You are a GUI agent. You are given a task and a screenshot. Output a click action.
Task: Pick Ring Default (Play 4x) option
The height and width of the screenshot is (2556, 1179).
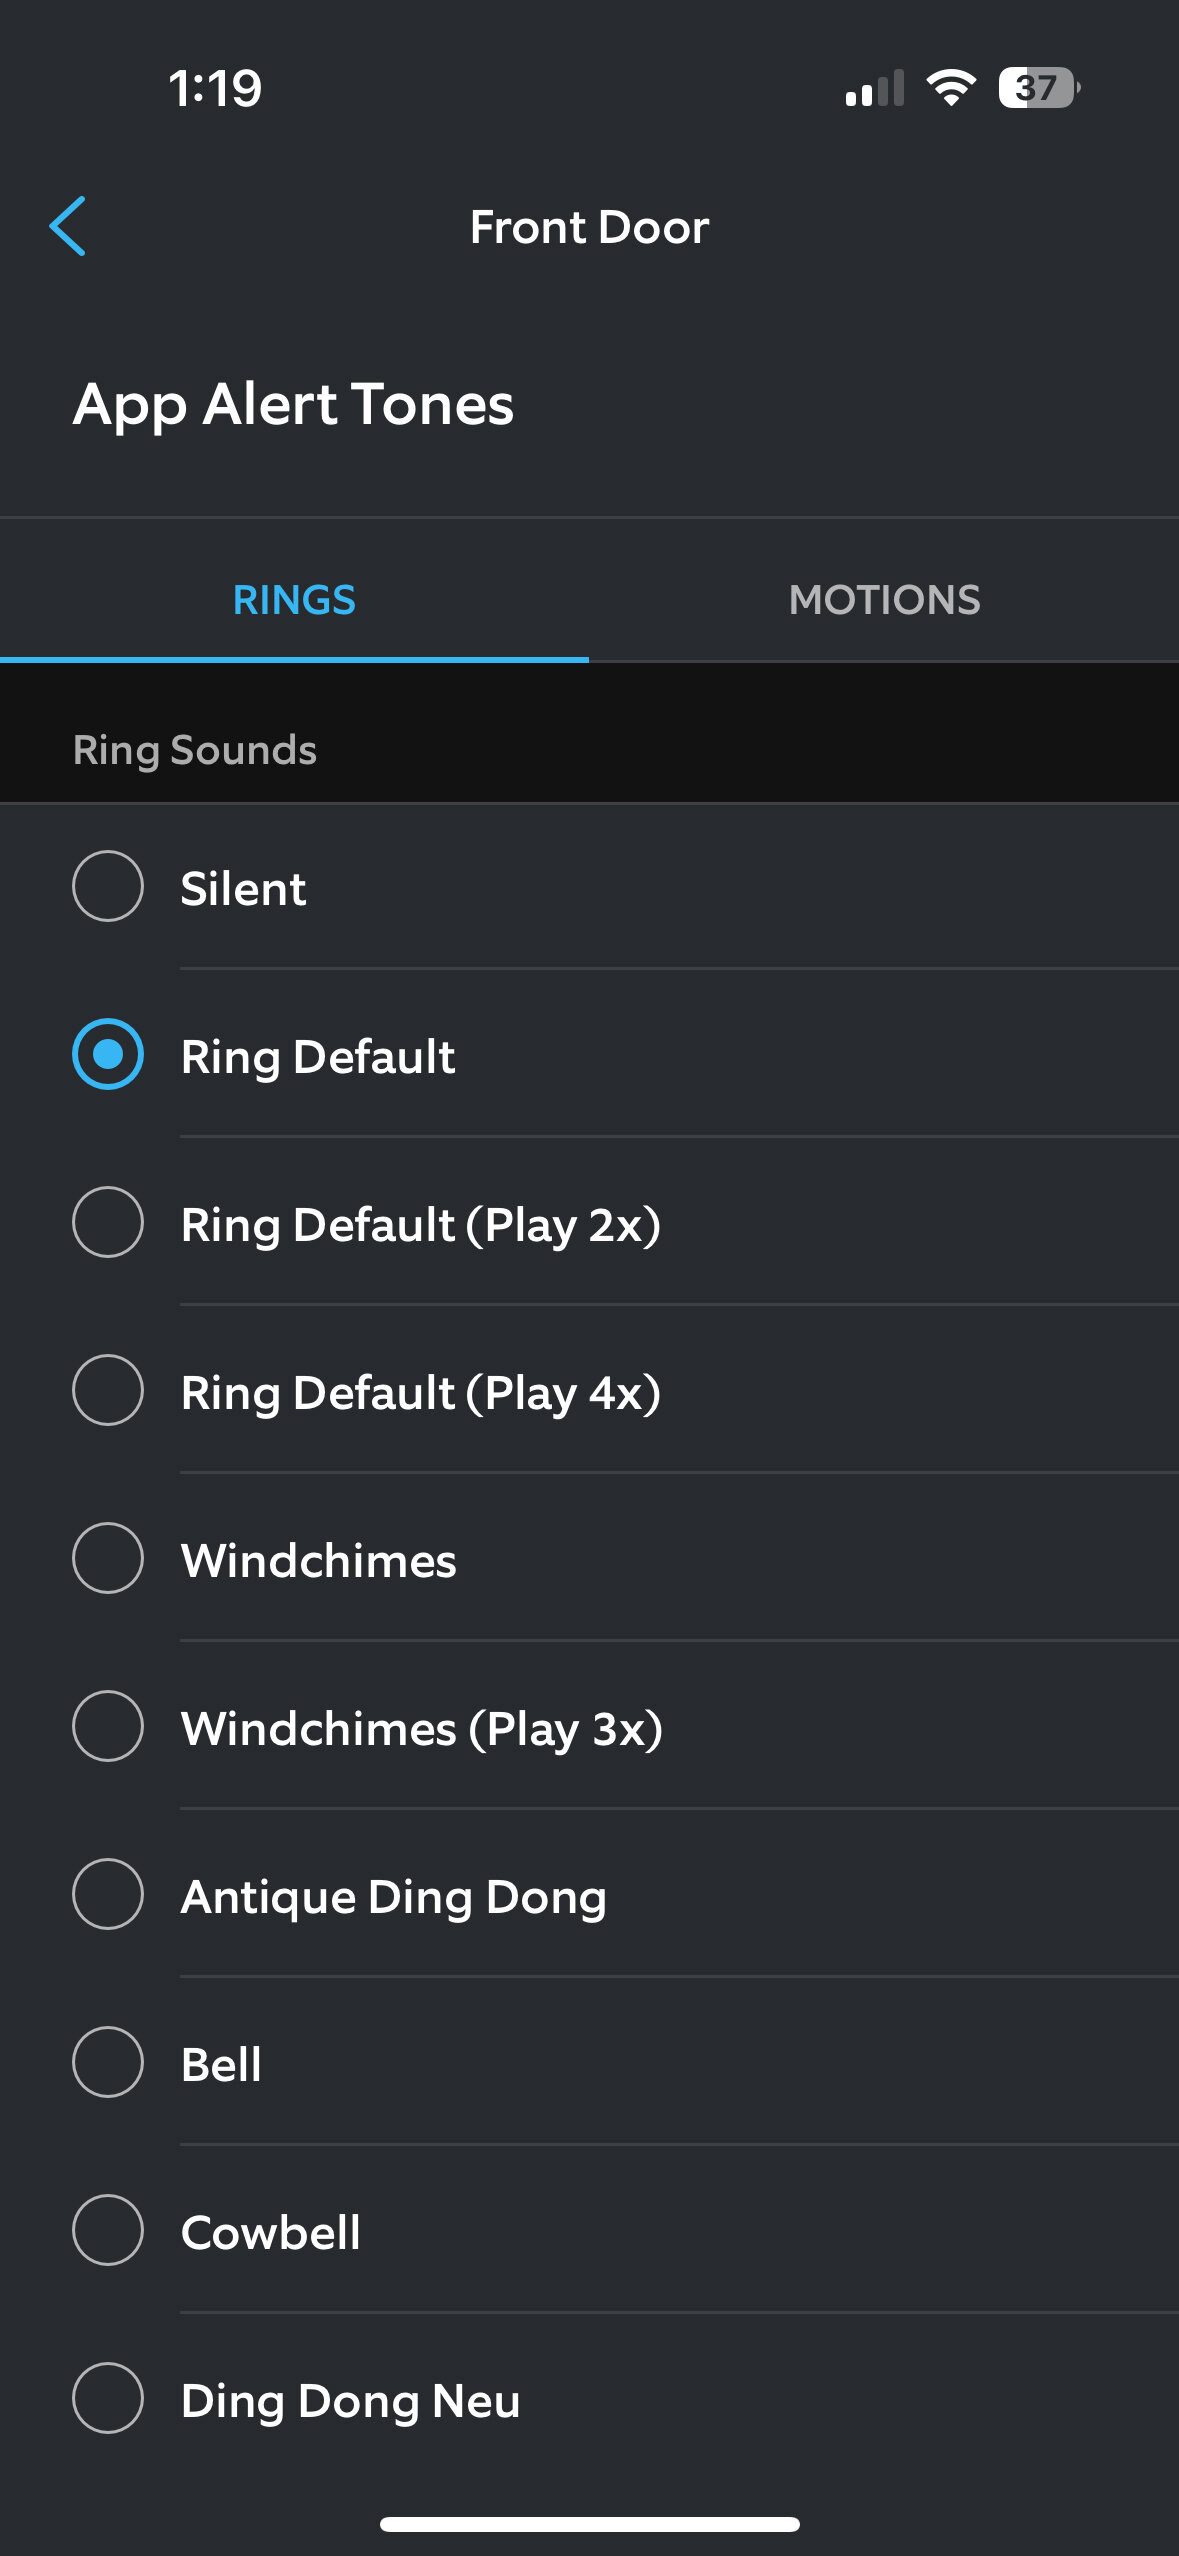[x=108, y=1390]
